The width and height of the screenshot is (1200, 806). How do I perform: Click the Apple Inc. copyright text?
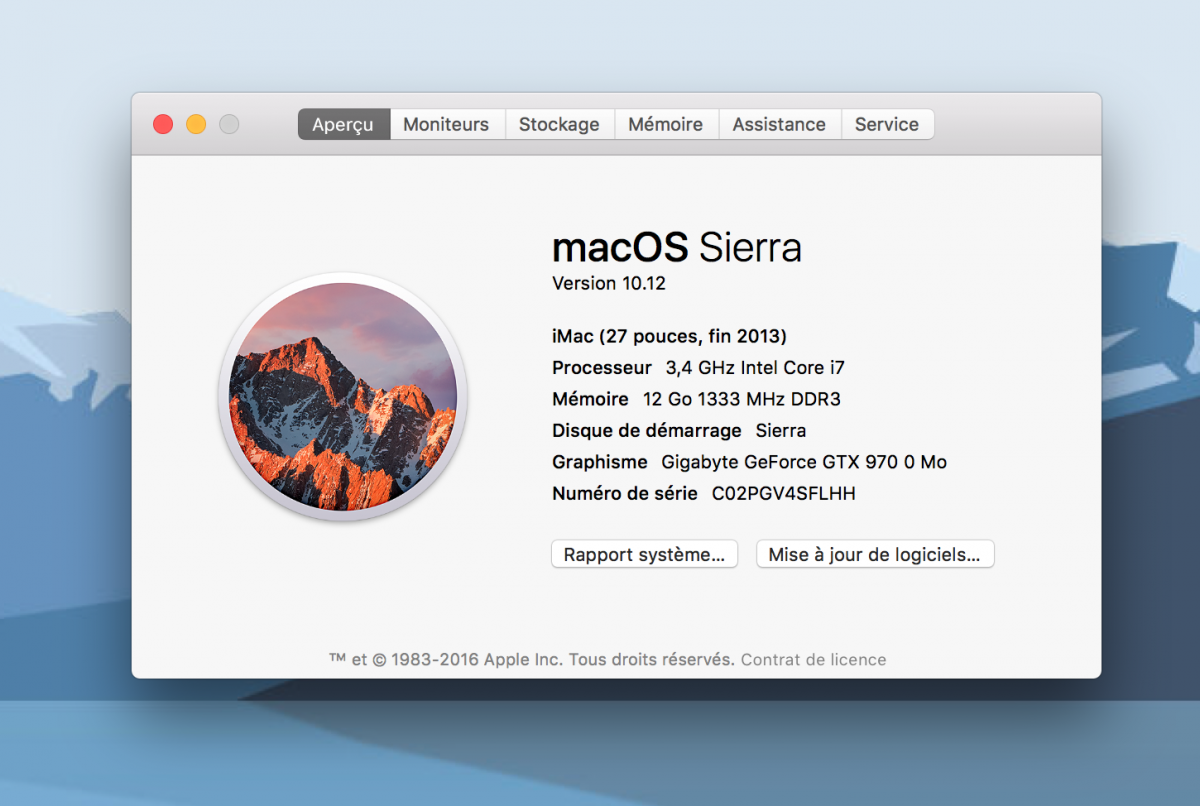tap(532, 660)
